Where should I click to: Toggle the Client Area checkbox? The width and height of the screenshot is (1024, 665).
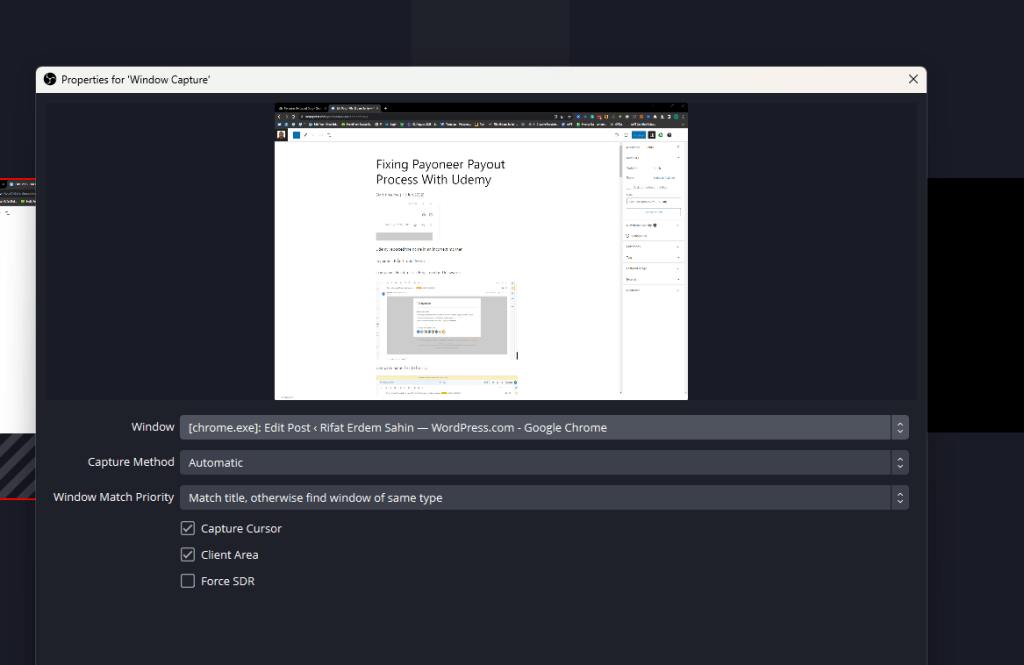(x=187, y=555)
